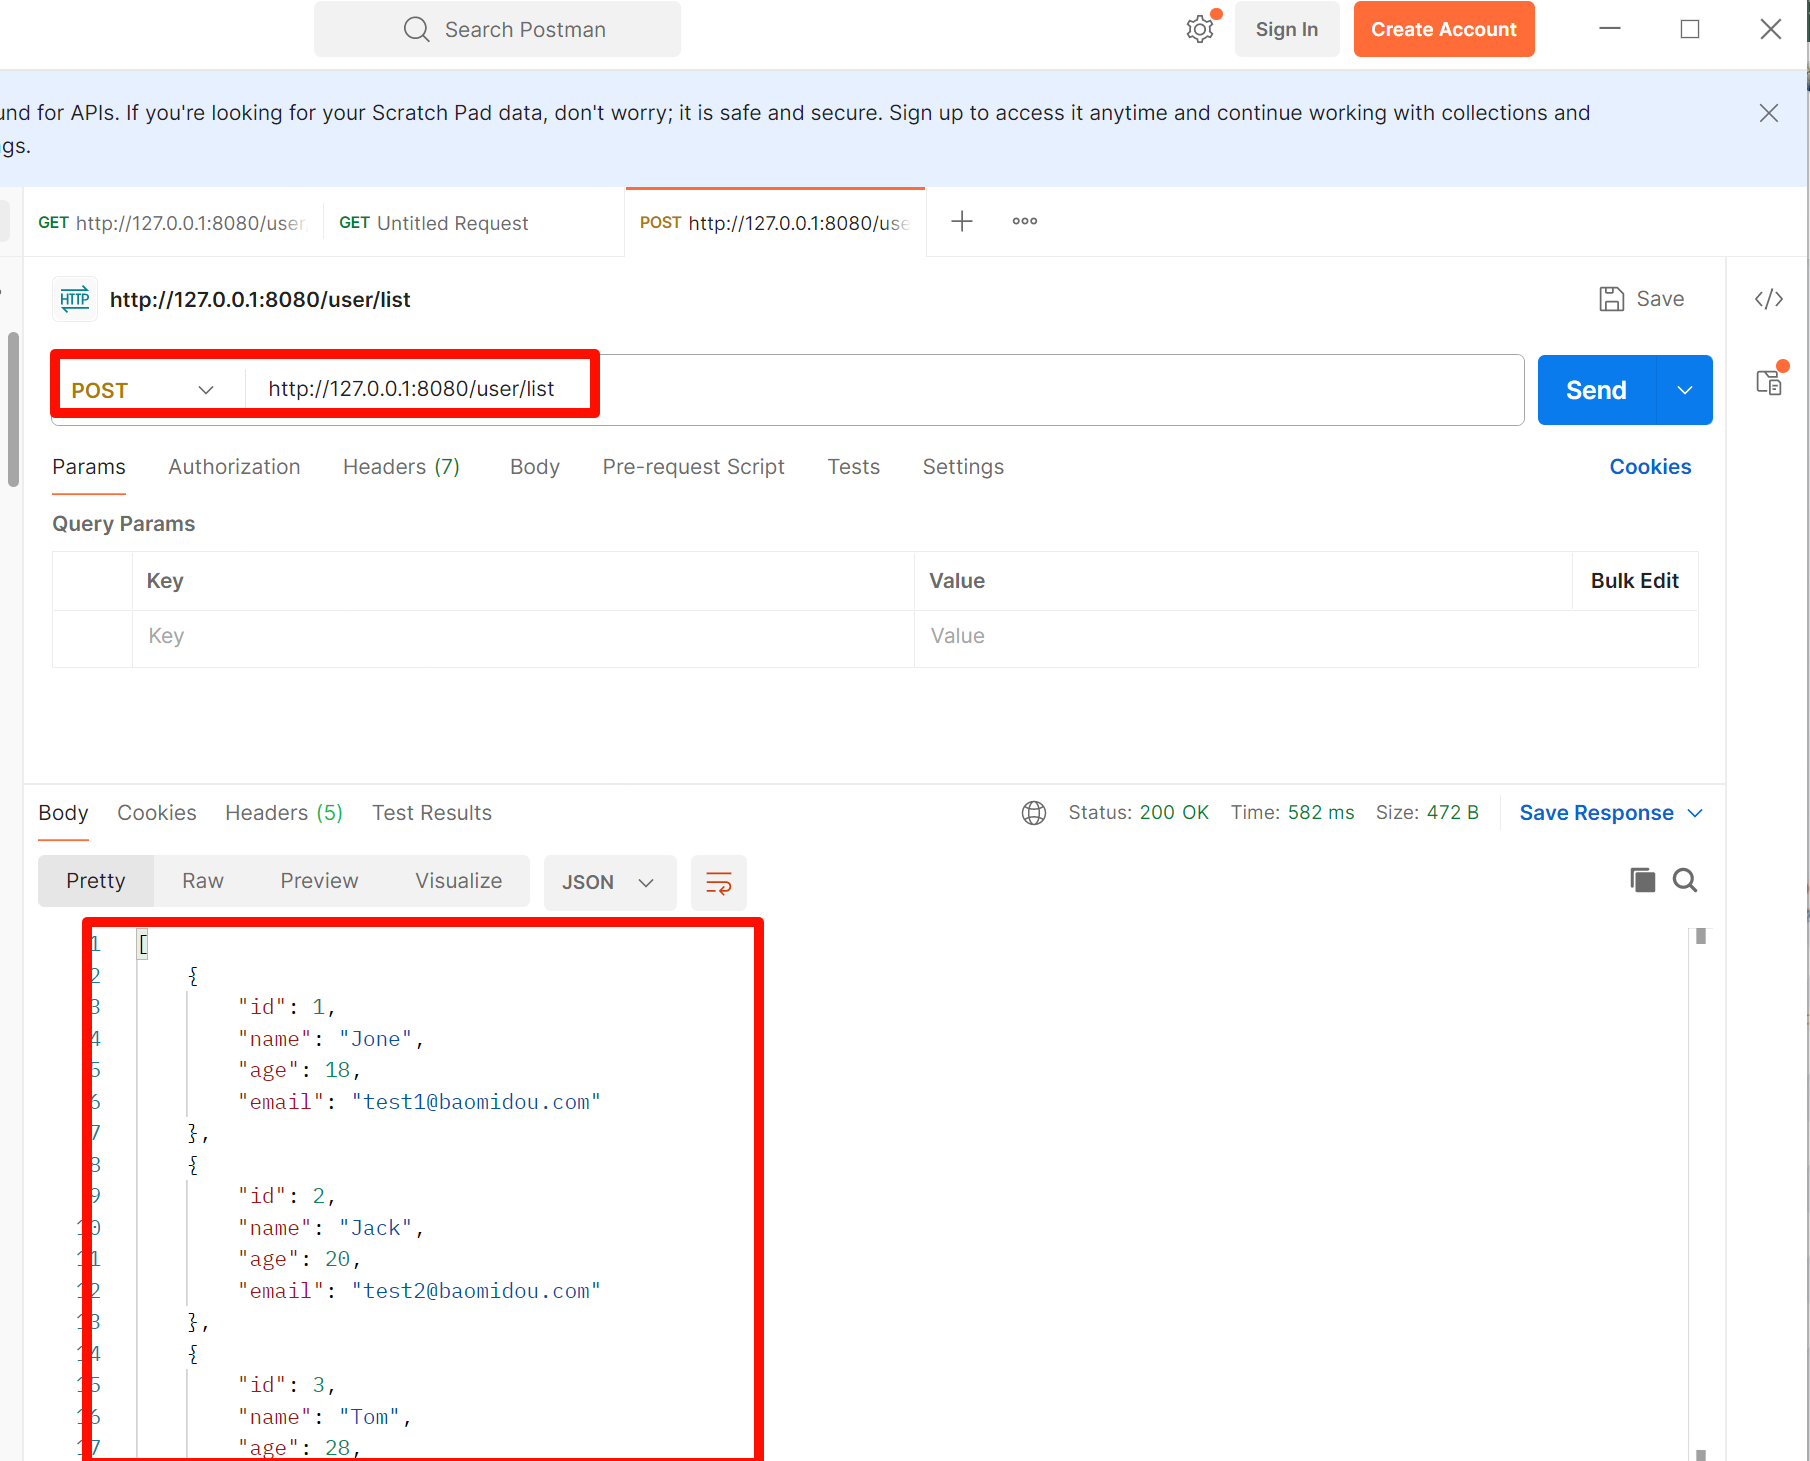Select the Raw response view

click(x=202, y=881)
